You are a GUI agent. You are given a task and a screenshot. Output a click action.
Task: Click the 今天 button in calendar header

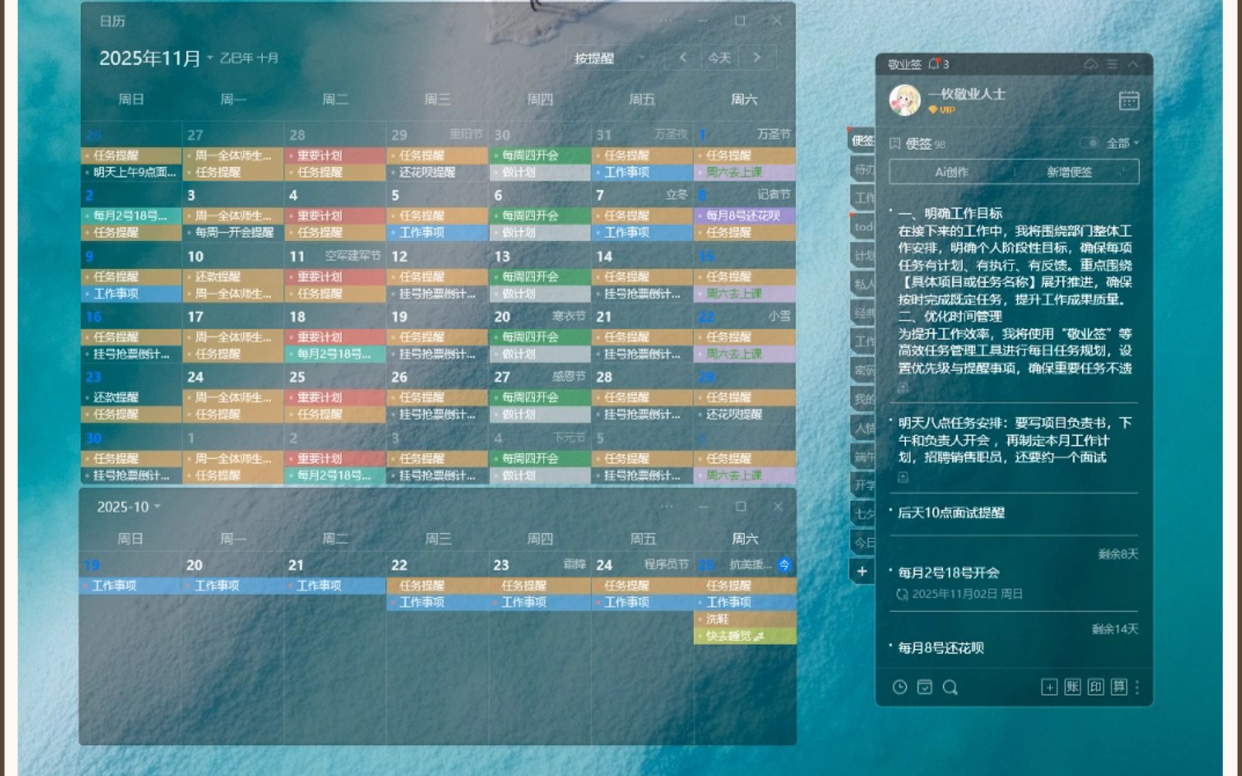coord(720,58)
